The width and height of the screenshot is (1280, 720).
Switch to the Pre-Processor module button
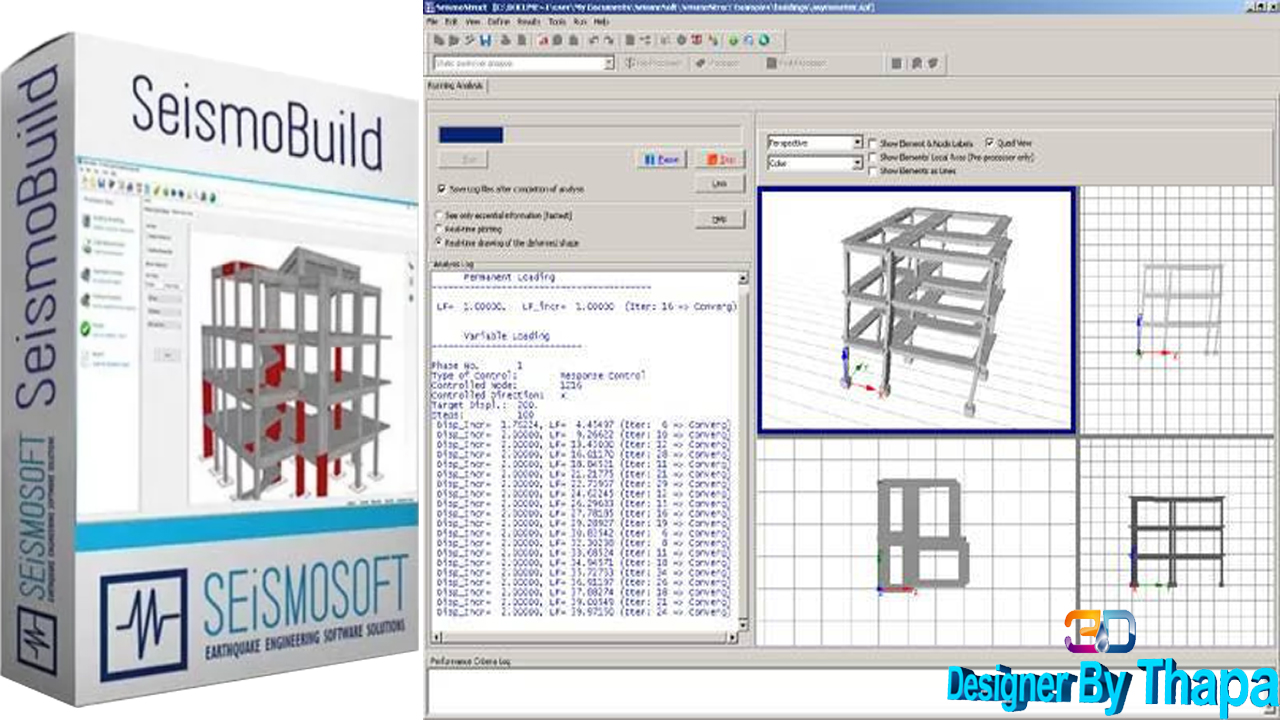655,63
